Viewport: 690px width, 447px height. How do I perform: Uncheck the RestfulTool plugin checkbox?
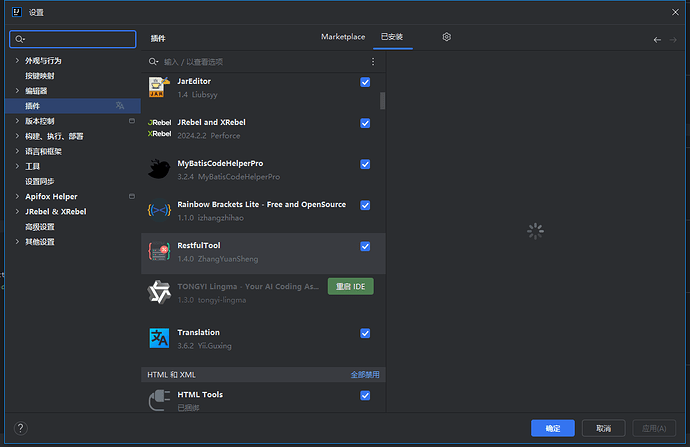(365, 246)
